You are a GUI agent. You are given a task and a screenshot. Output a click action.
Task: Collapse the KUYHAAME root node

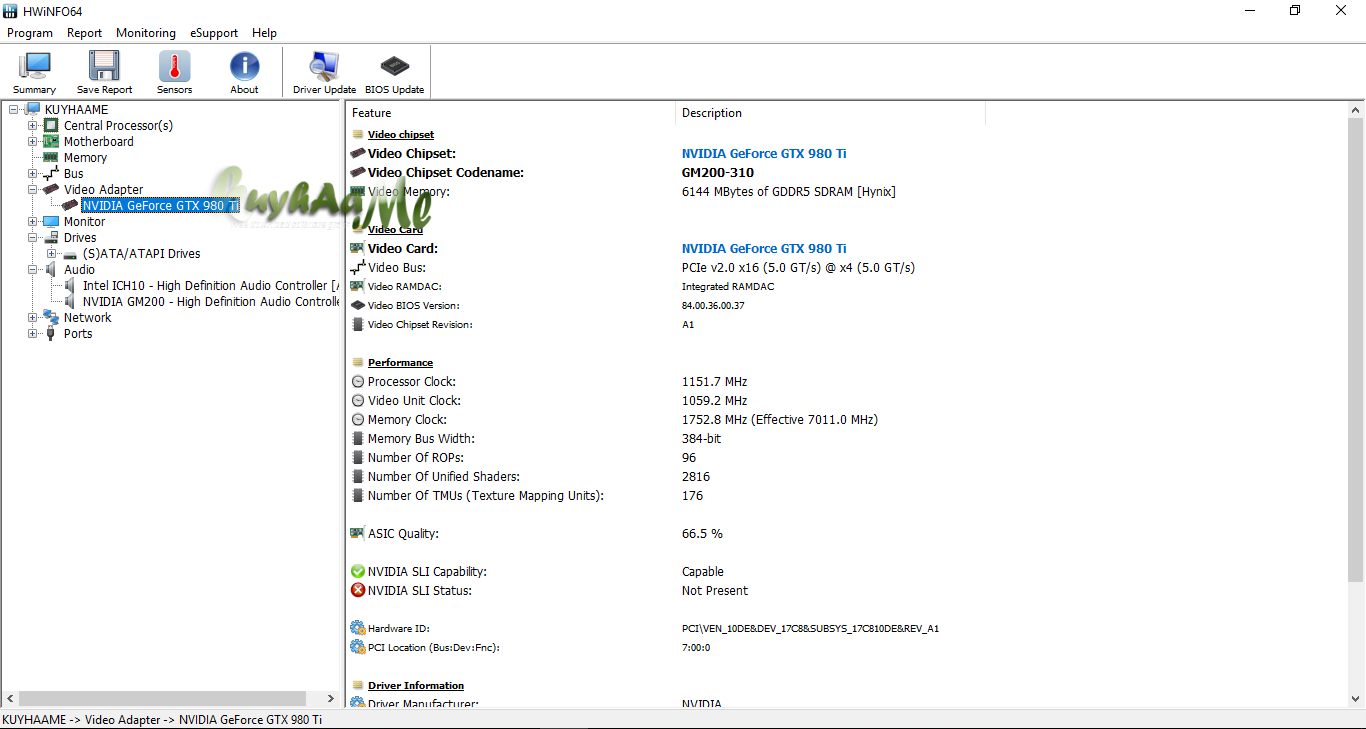14,109
